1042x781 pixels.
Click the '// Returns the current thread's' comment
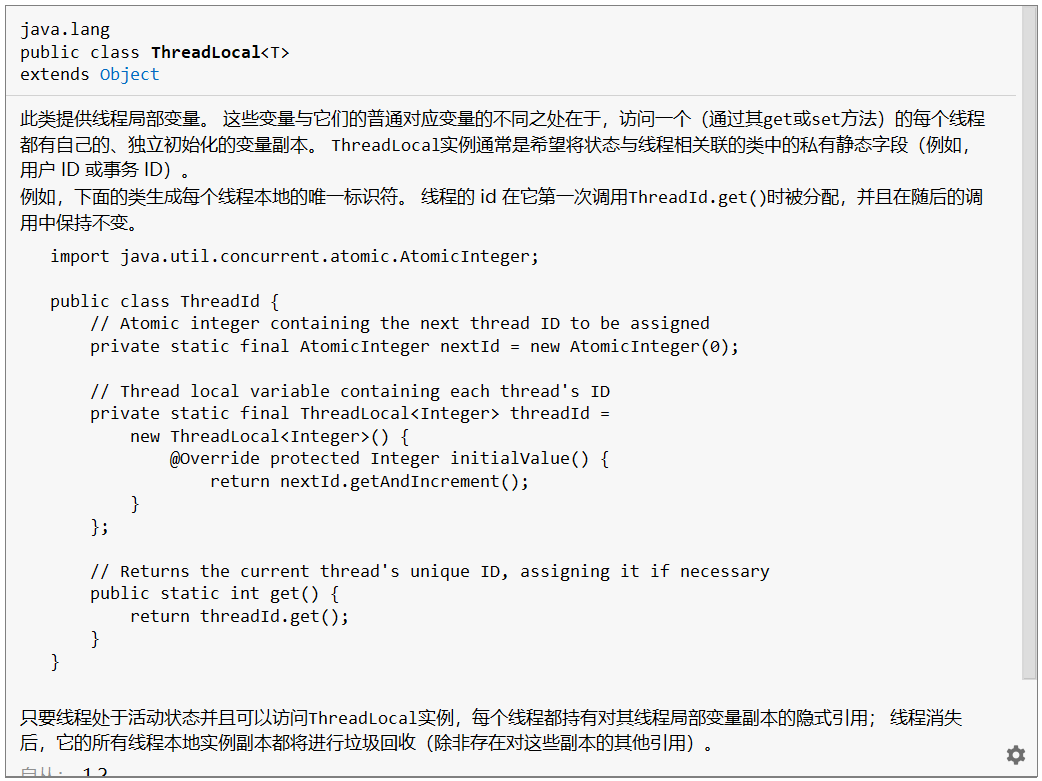(429, 572)
